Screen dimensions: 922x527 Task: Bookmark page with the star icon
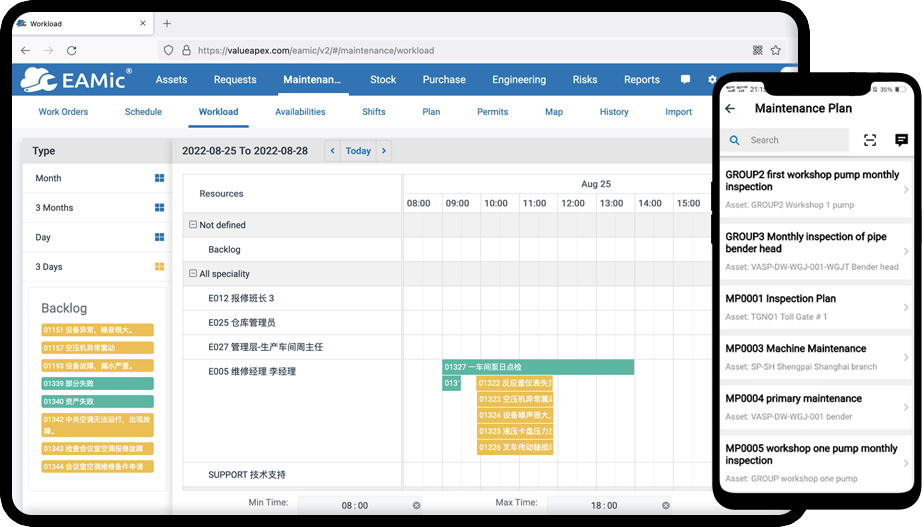tap(776, 51)
